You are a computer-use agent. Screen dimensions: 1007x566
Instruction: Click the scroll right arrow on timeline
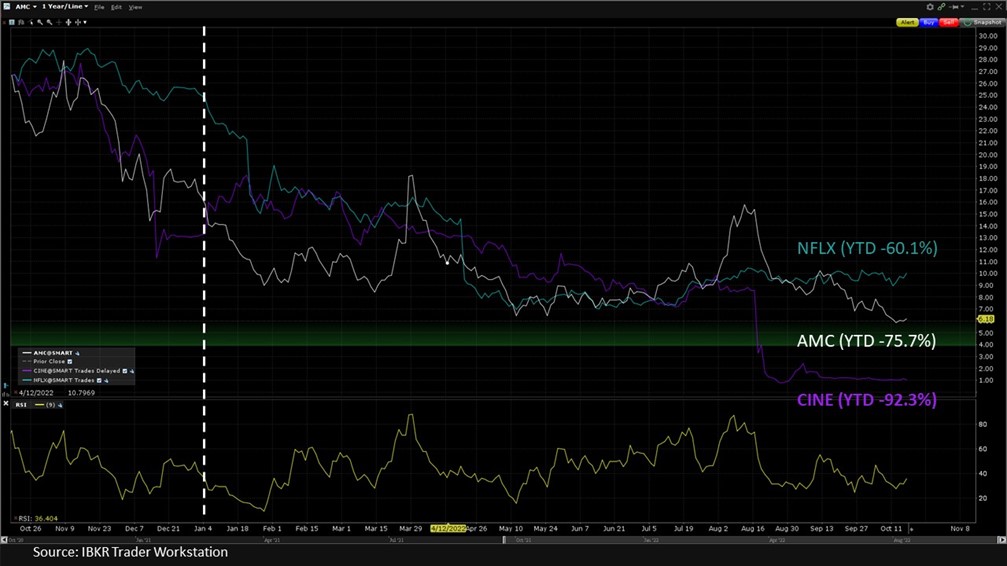point(1003,540)
